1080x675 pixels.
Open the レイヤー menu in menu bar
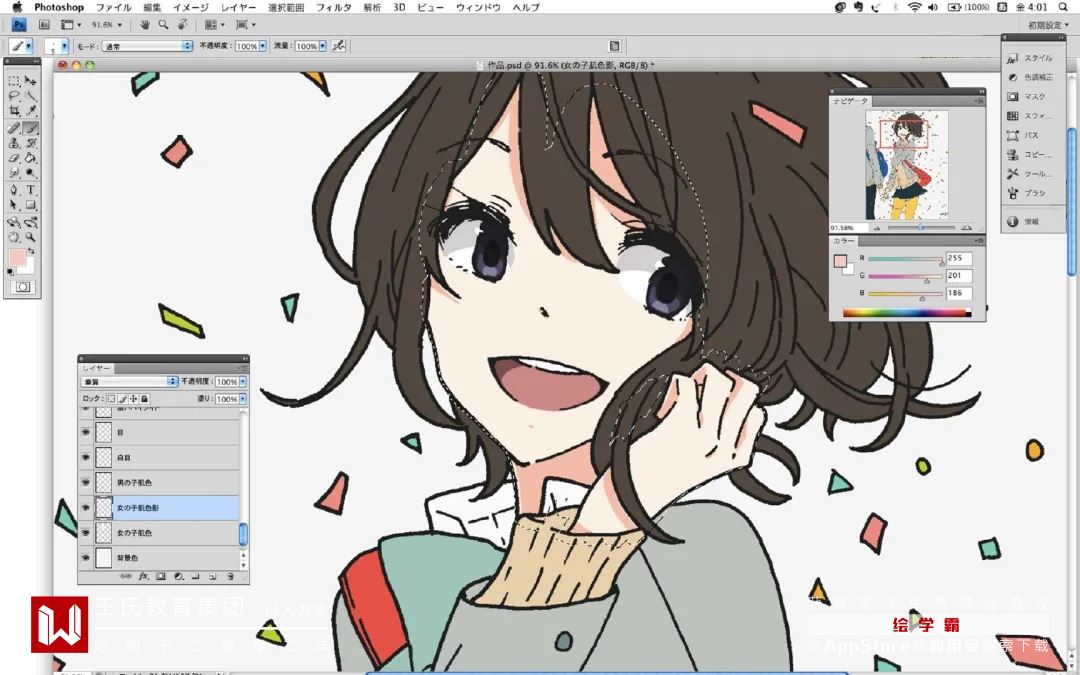point(238,8)
